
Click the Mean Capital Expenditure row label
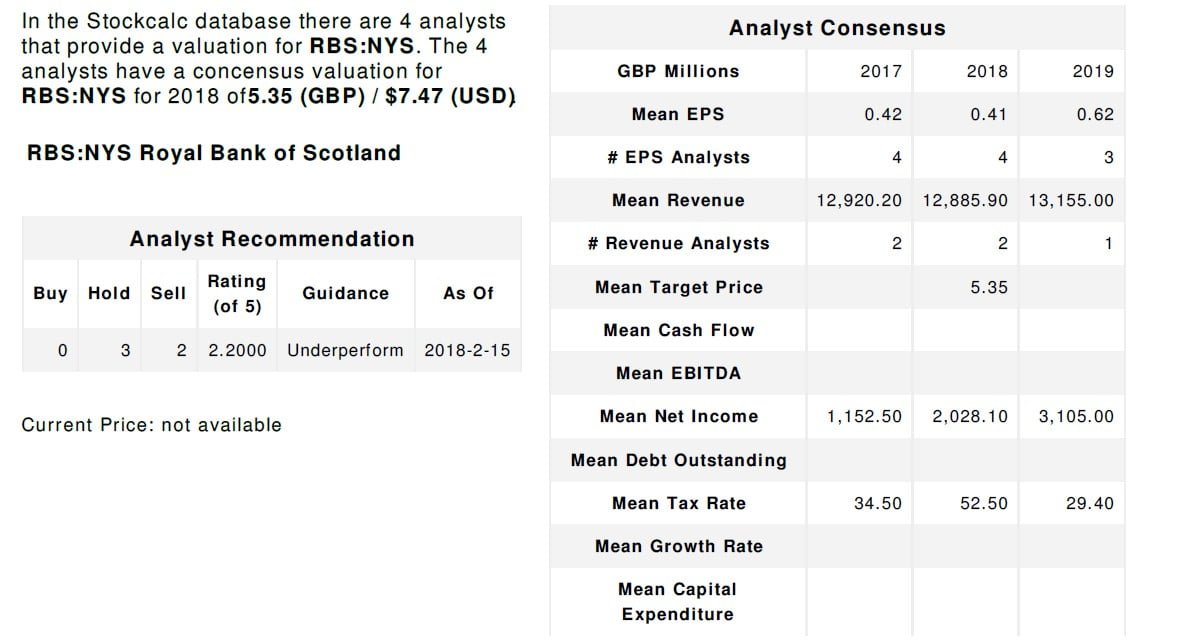click(x=677, y=601)
